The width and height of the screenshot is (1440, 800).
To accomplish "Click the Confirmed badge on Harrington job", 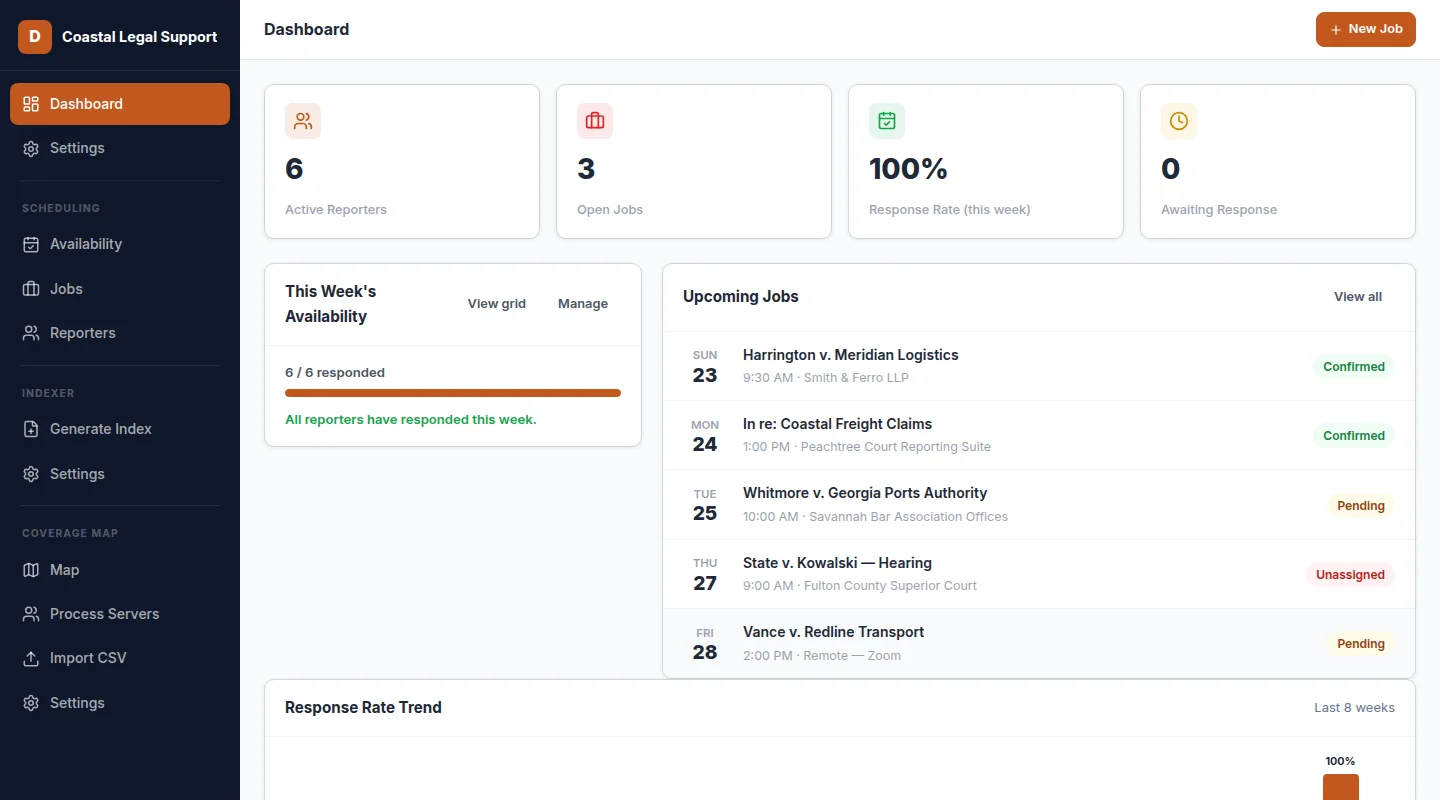I will (1354, 367).
